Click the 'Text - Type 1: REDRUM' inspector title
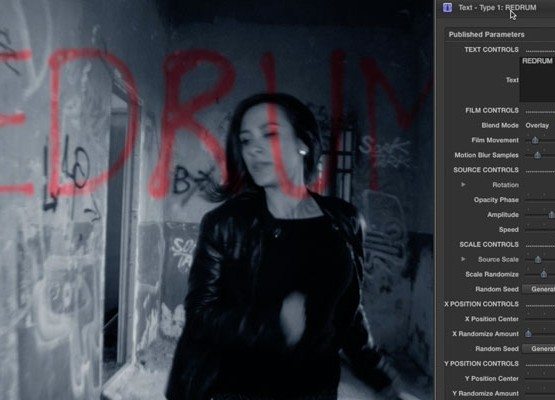The height and width of the screenshot is (400, 555). pos(497,7)
